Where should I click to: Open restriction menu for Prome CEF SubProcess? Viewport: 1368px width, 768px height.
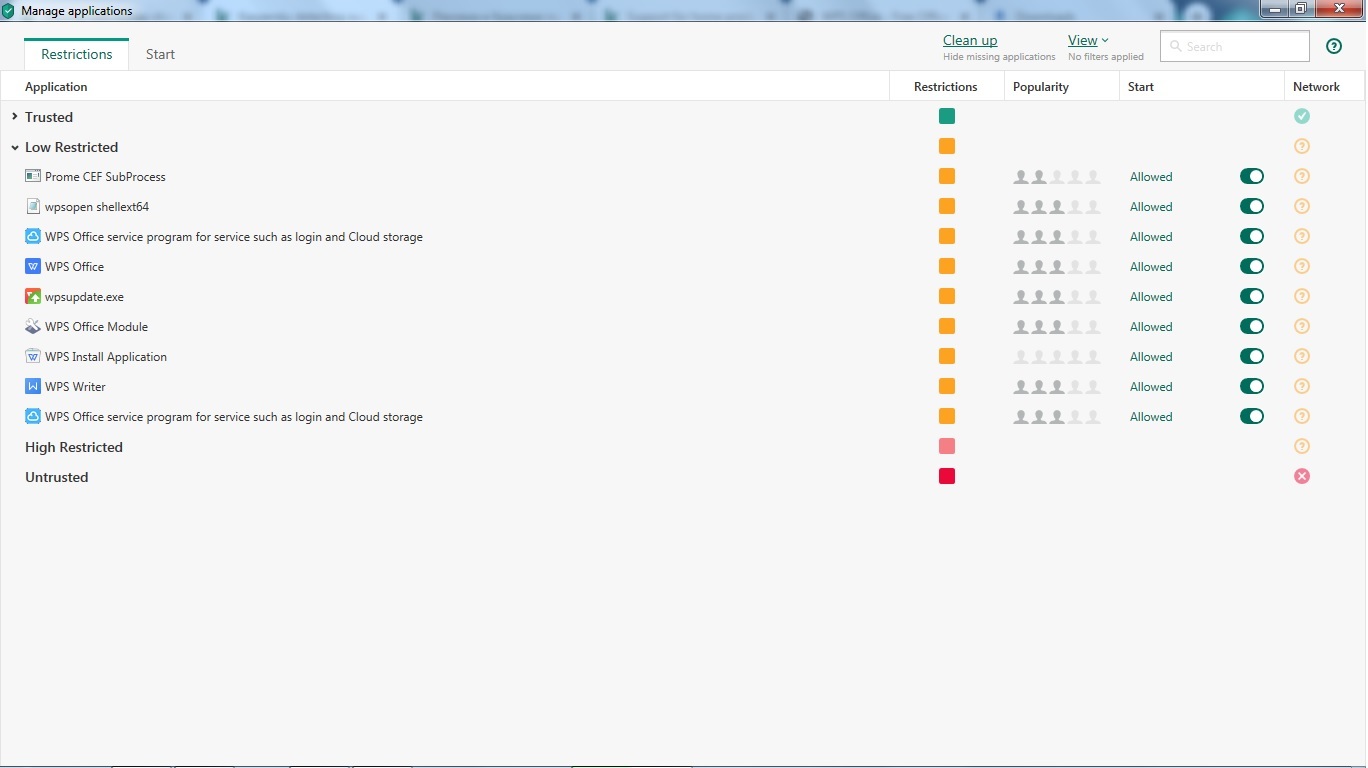(x=947, y=176)
